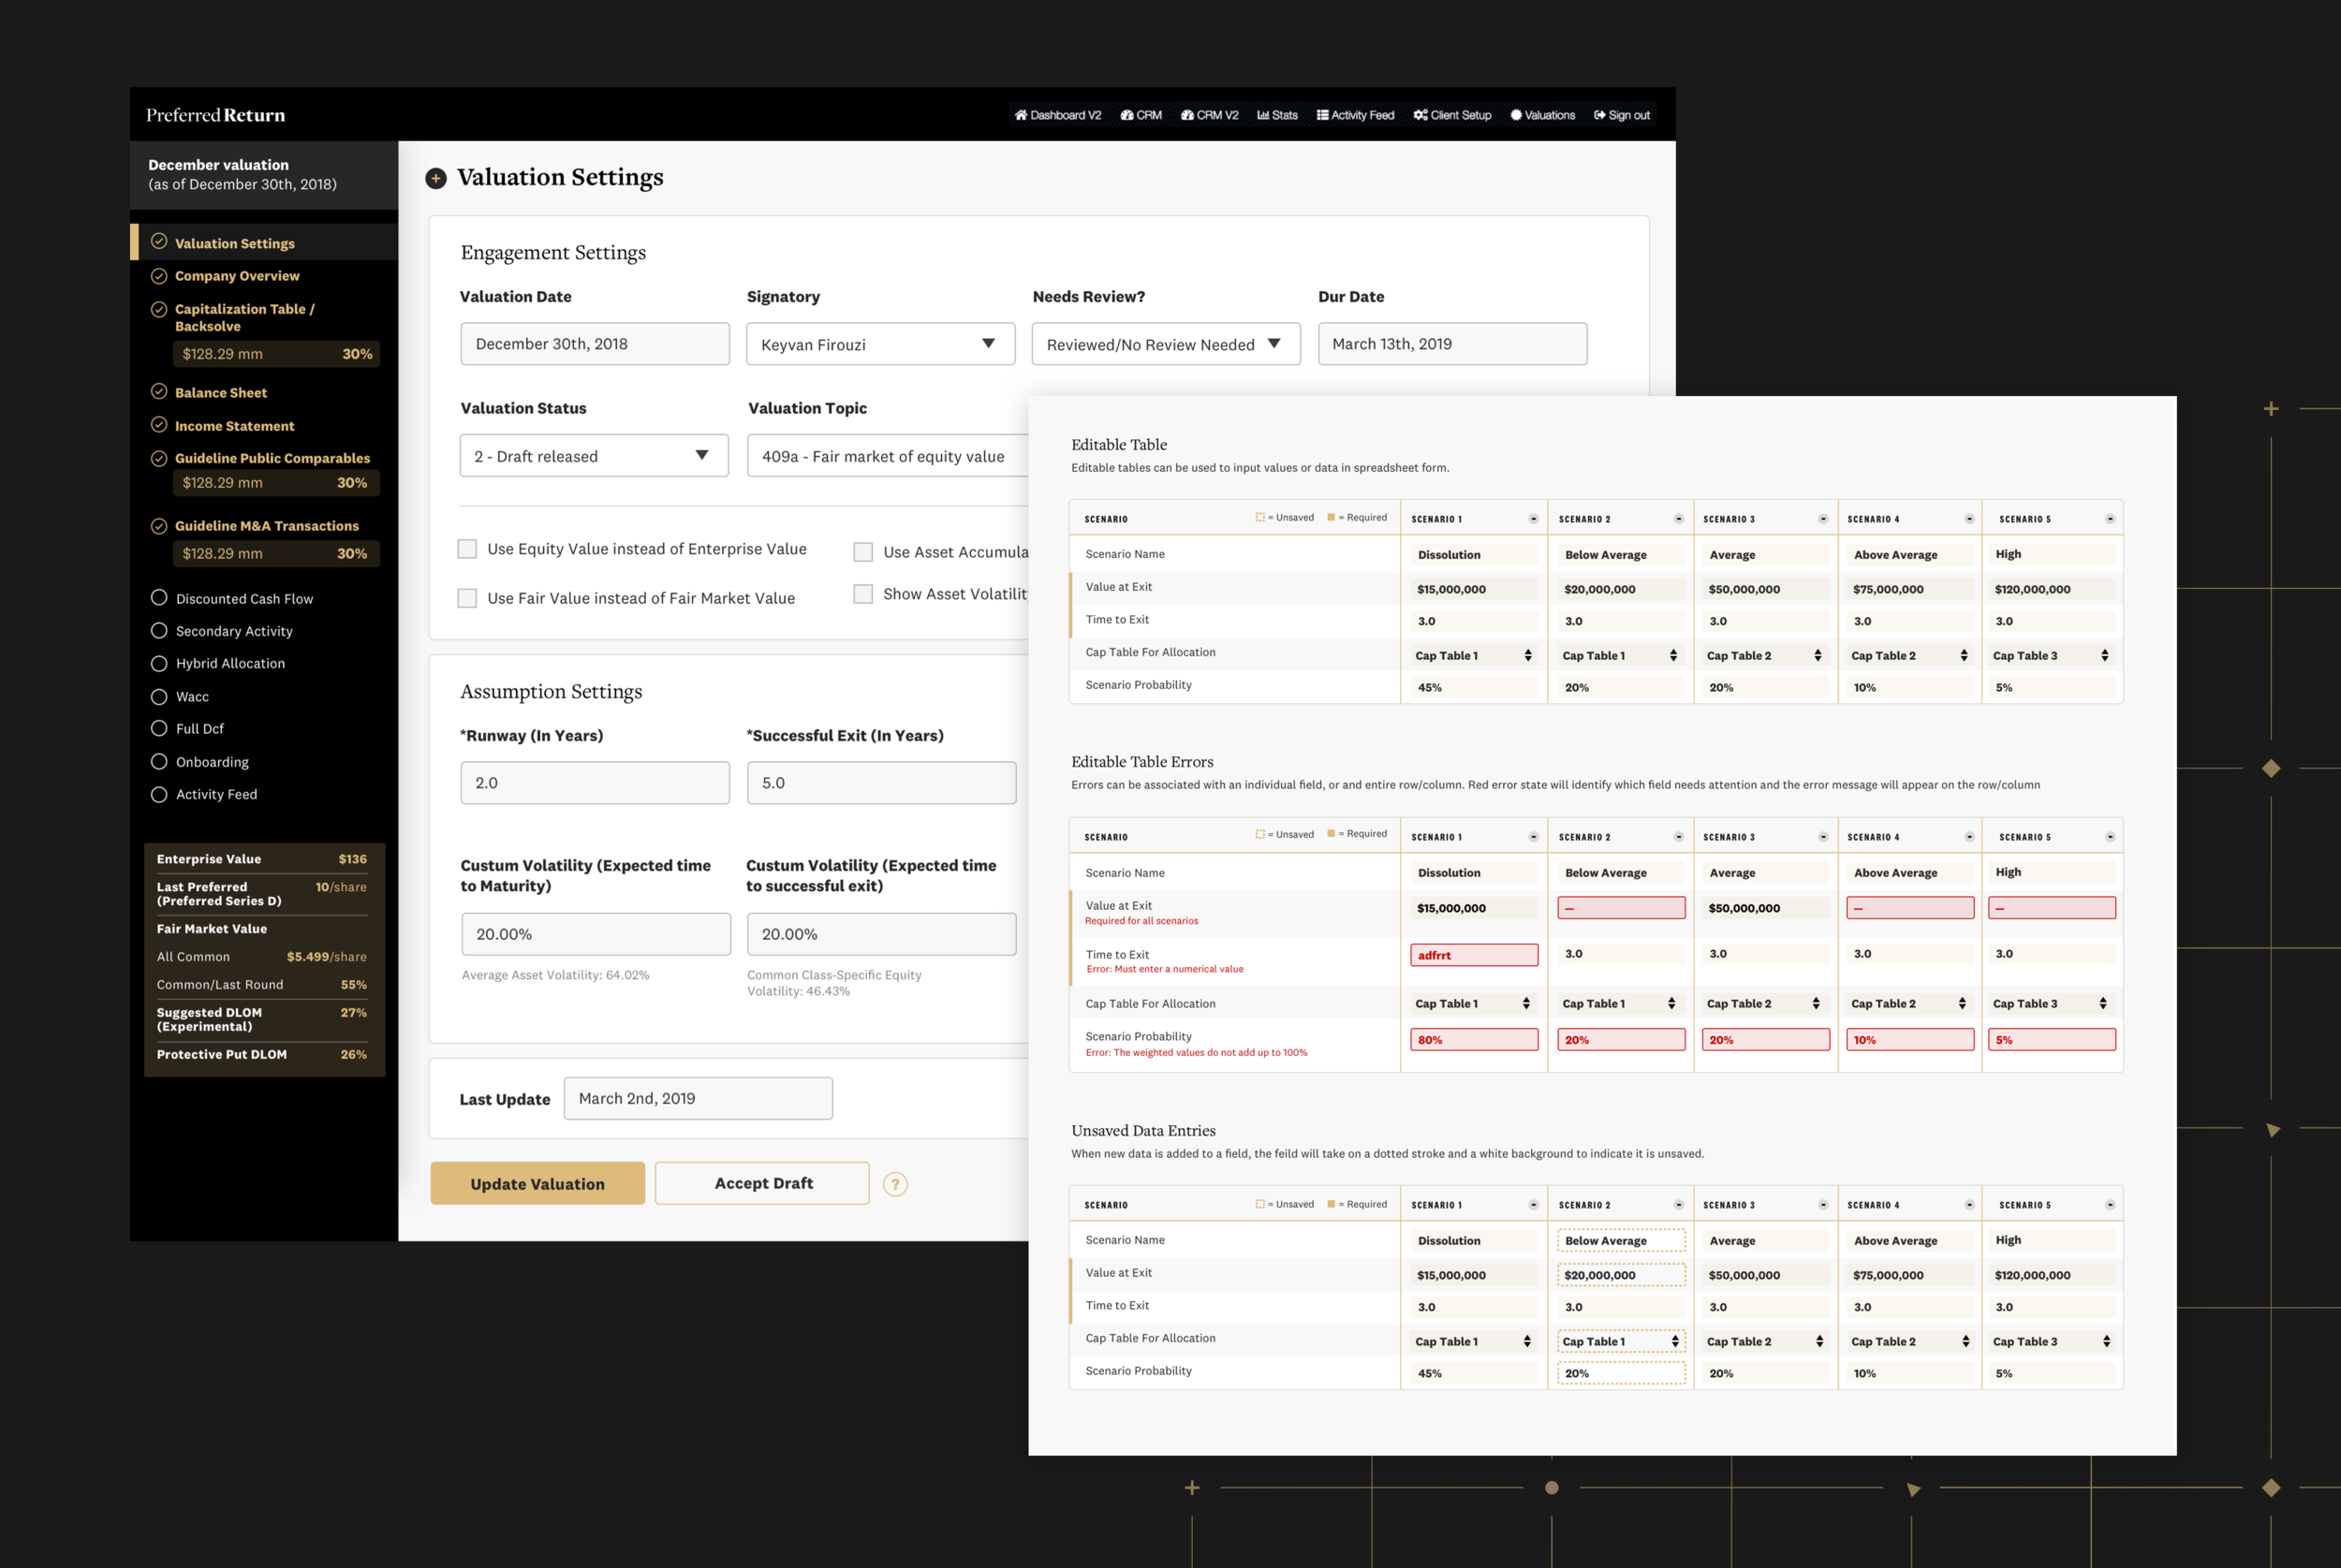This screenshot has height=1568, width=2341.
Task: Click the Activity Feed list icon in navbar
Action: (1322, 115)
